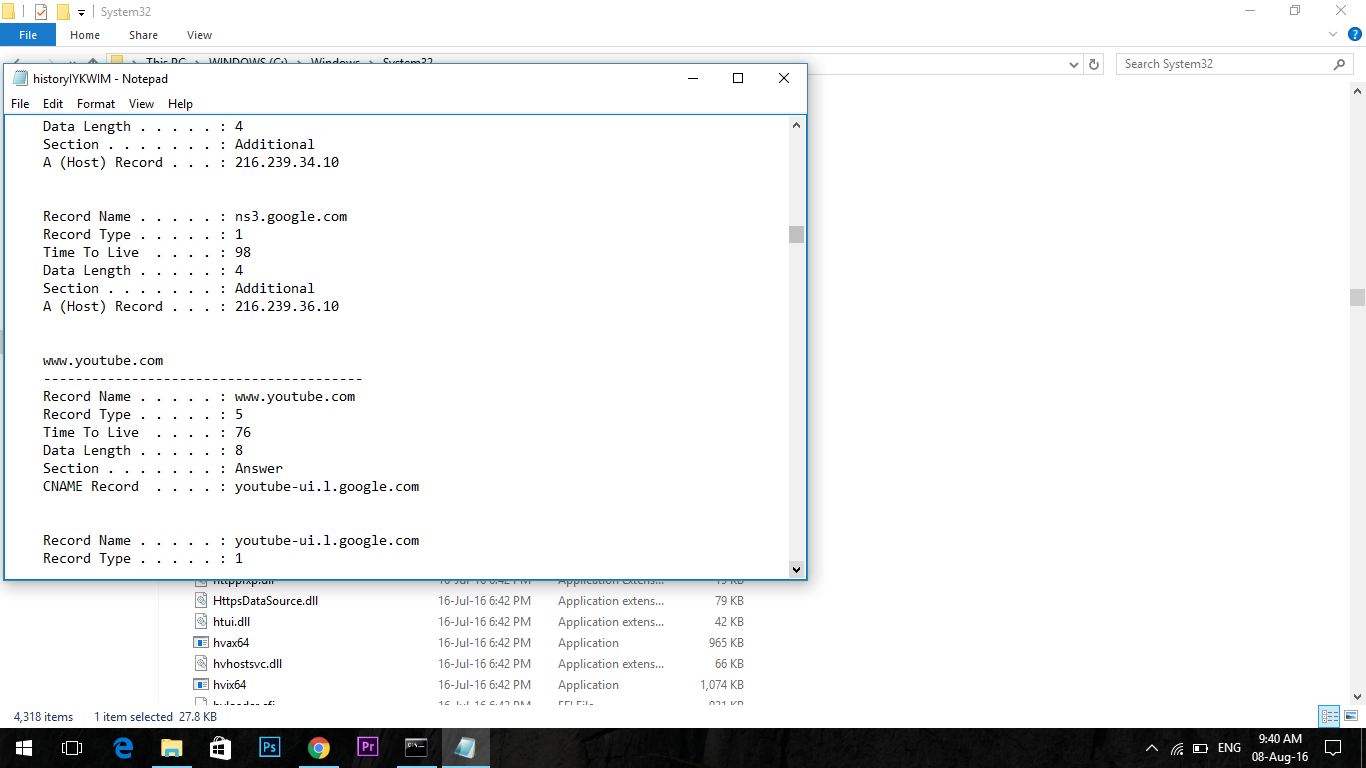Open the Windows Start menu
This screenshot has width=1366, height=768.
click(x=24, y=748)
